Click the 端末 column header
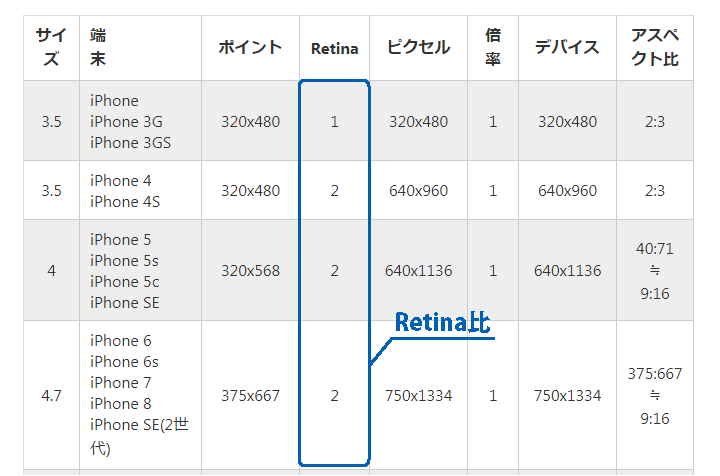 (98, 47)
